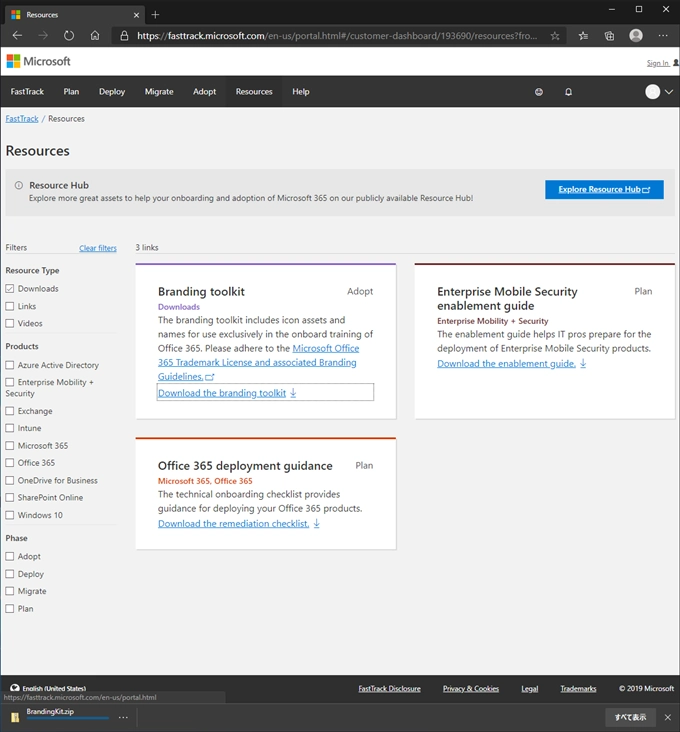Check the Adopt phase filter
The height and width of the screenshot is (732, 680).
10,556
